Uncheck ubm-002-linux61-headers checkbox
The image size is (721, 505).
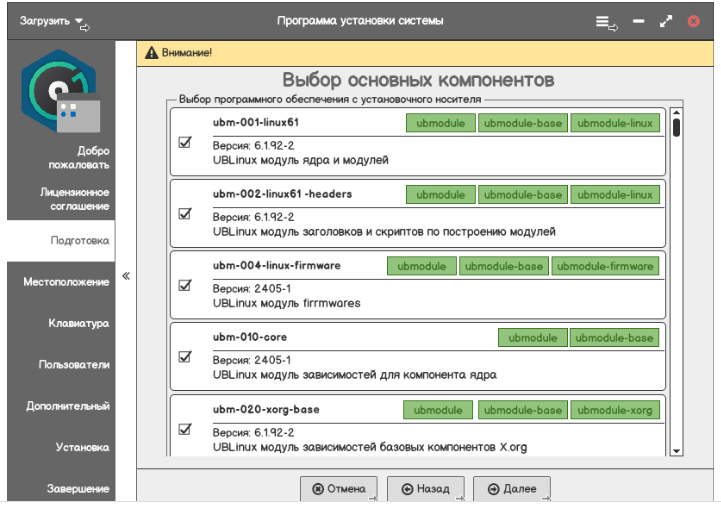click(185, 213)
